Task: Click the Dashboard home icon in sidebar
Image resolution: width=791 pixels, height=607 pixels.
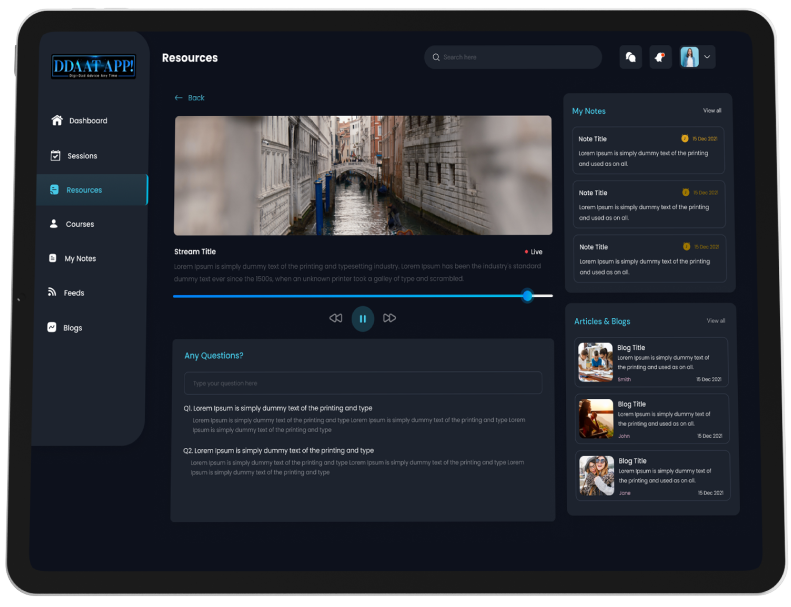Action: click(56, 121)
